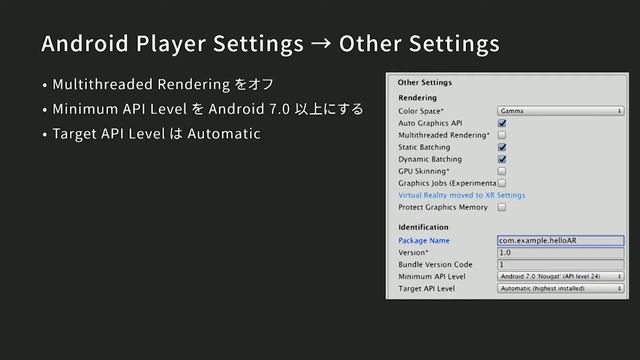640x360 pixels.
Task: Open the Target API Level dropdown
Action: tap(560, 288)
